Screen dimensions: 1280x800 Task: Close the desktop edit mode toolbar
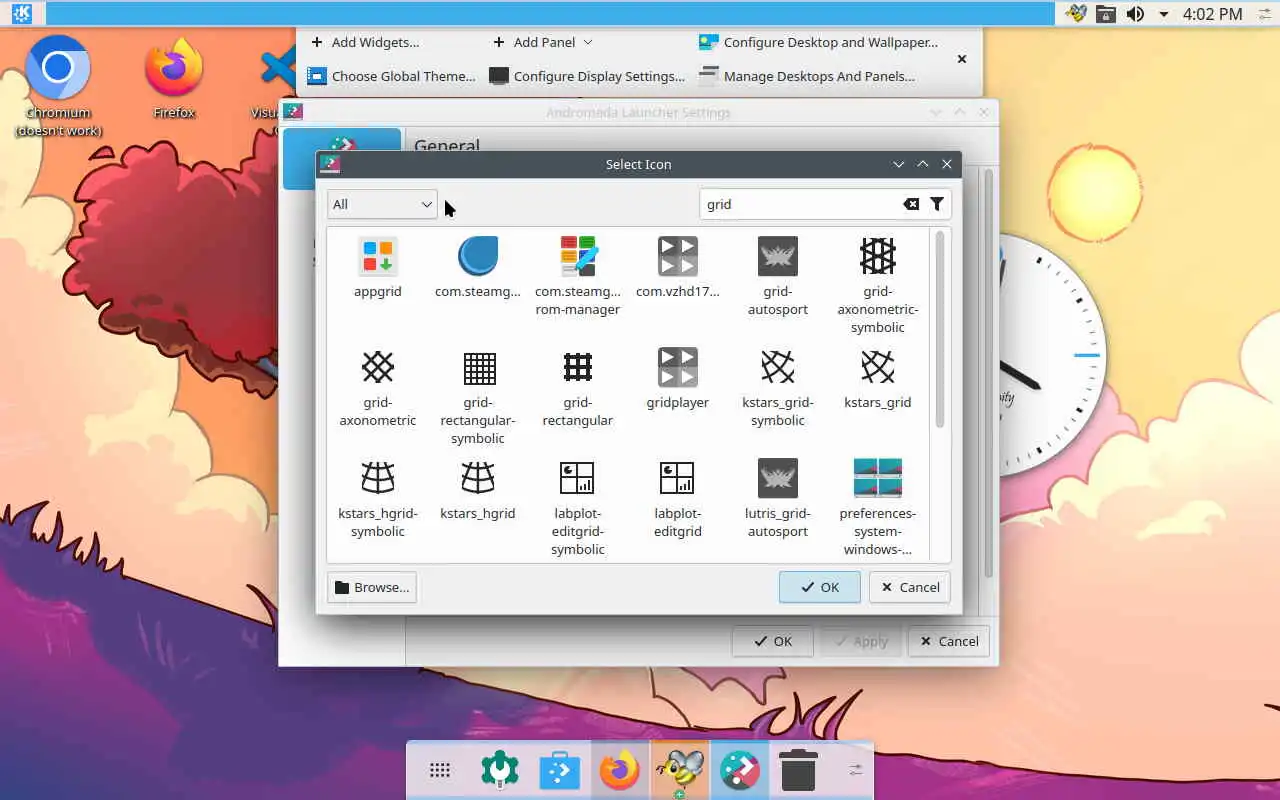point(962,59)
